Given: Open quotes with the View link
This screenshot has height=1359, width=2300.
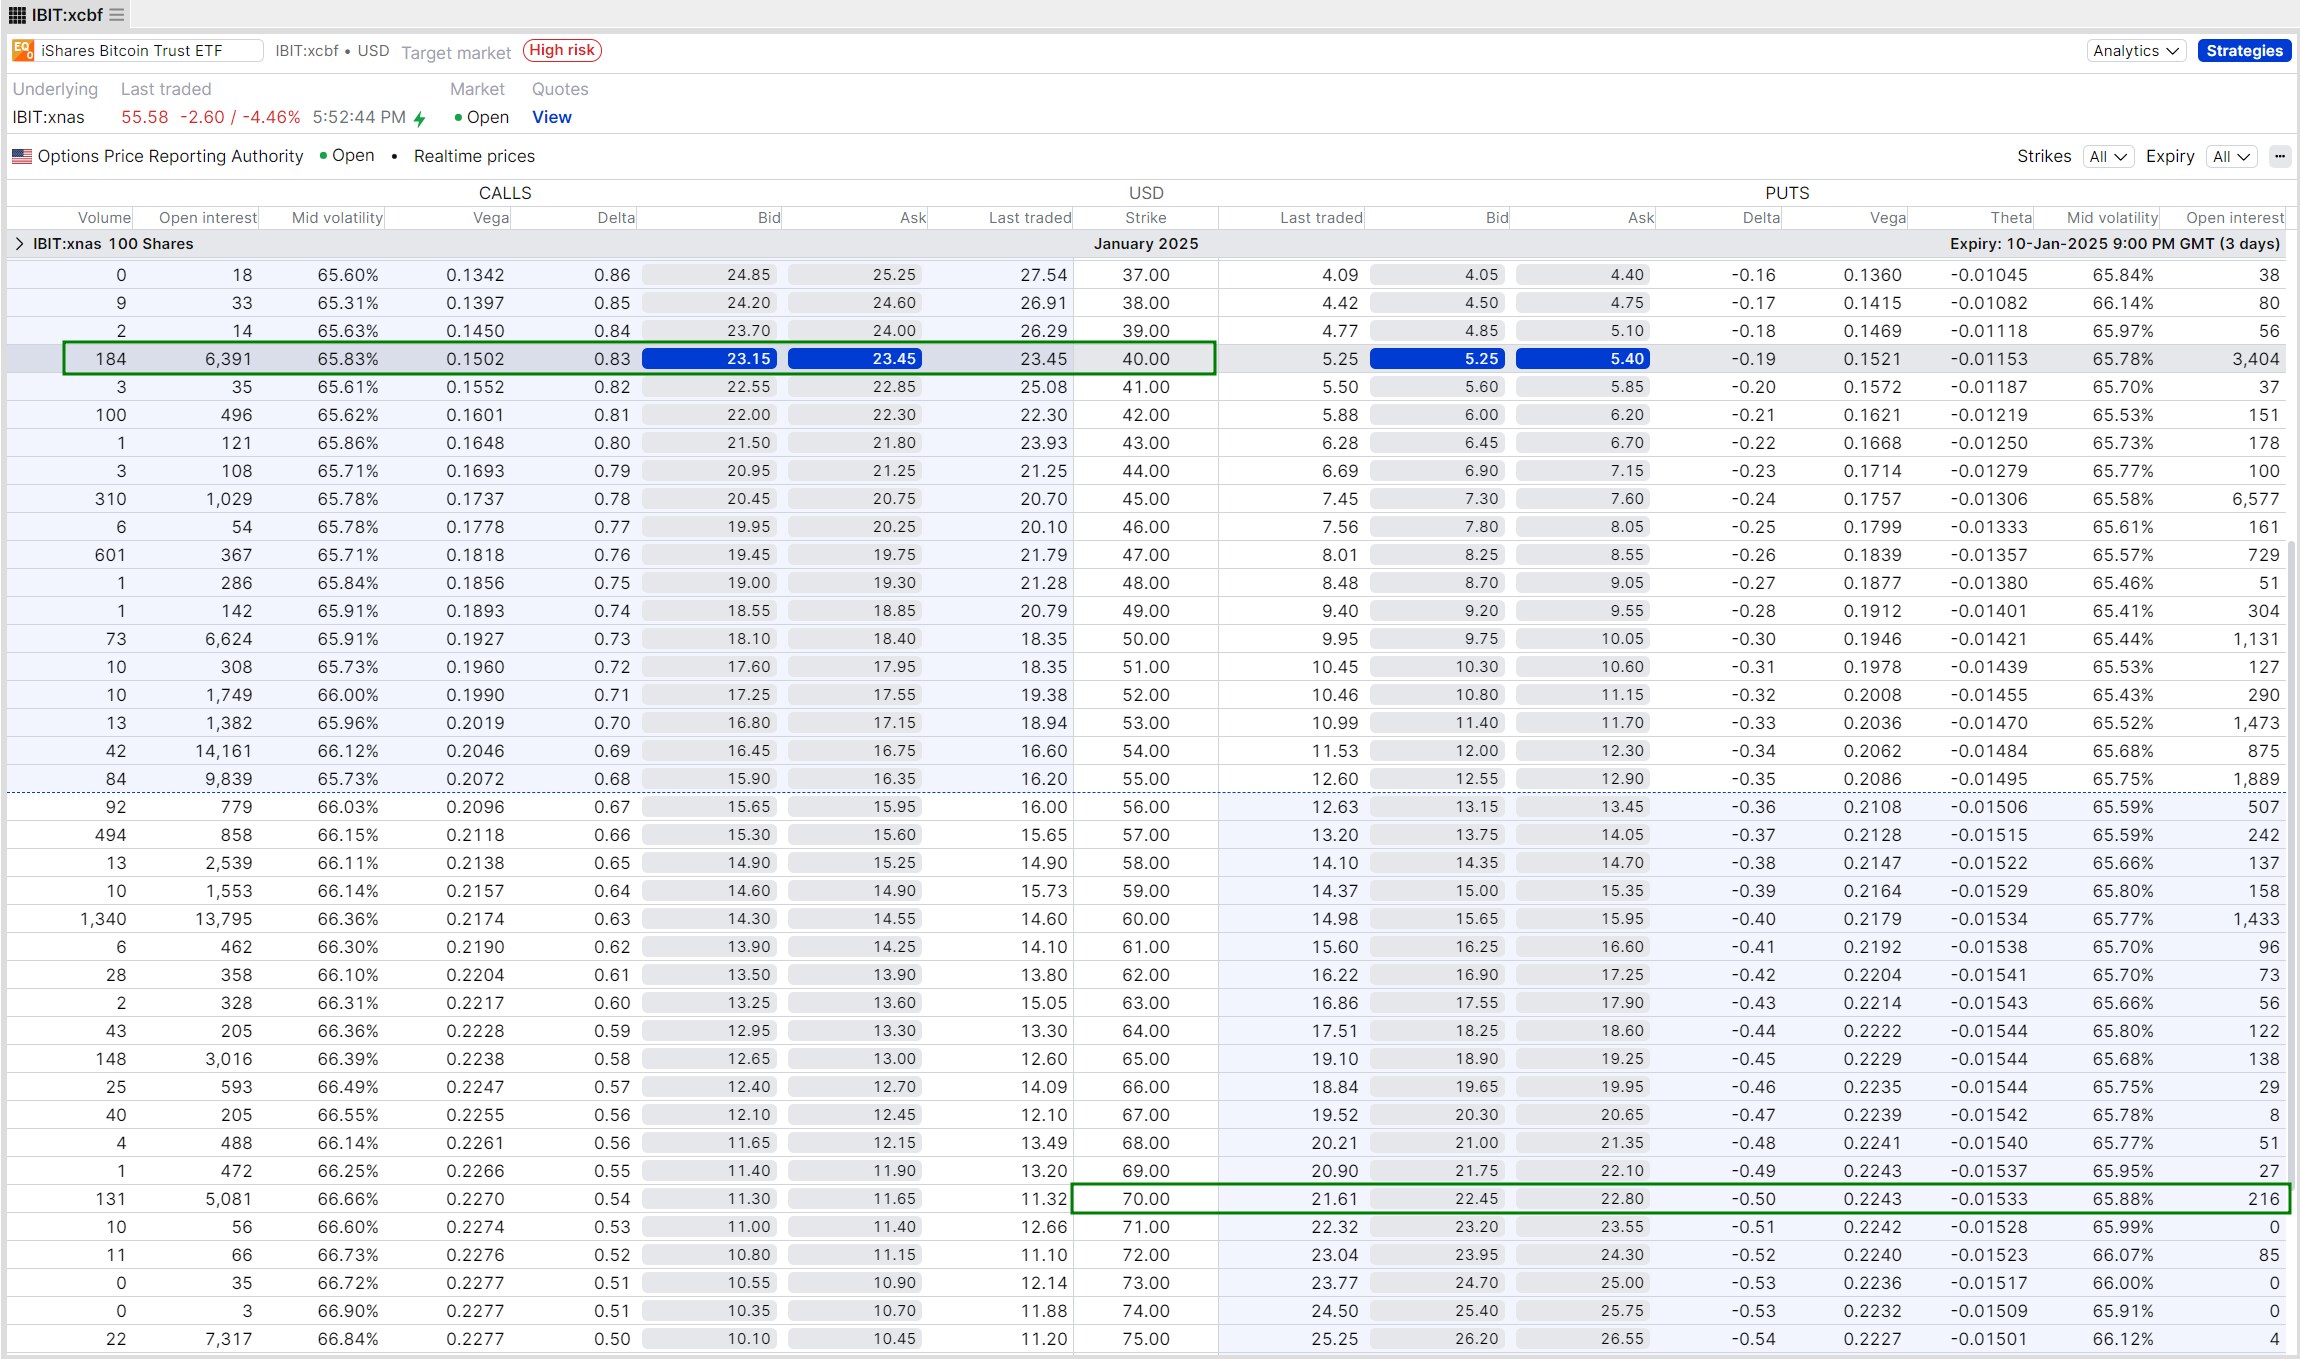Looking at the screenshot, I should coord(551,117).
